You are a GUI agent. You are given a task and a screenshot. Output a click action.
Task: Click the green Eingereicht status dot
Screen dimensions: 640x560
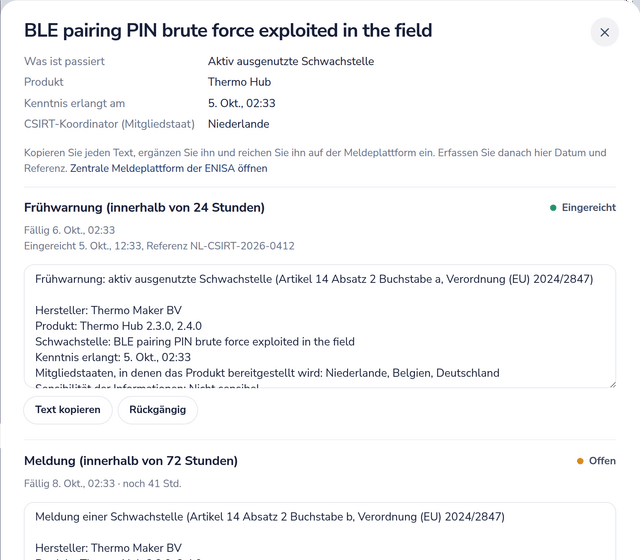(553, 208)
